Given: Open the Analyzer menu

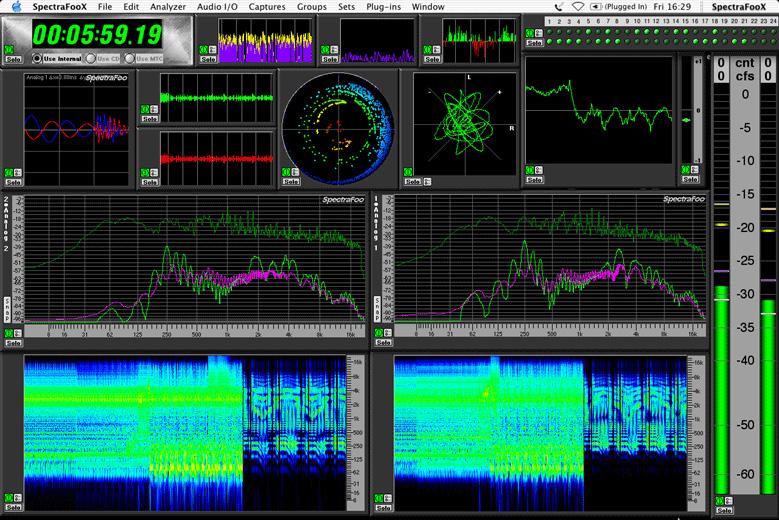Looking at the screenshot, I should (x=167, y=7).
